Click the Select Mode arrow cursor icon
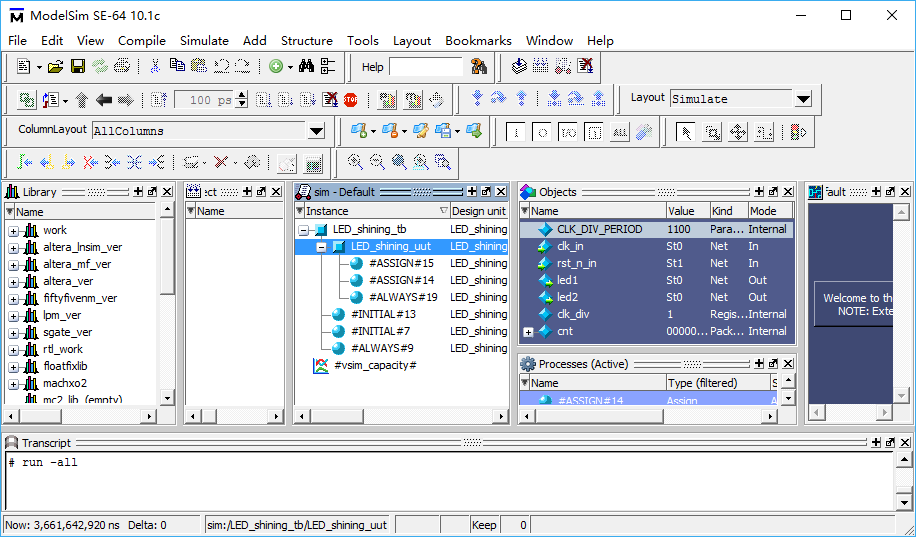Image resolution: width=916 pixels, height=537 pixels. pyautogui.click(x=685, y=132)
